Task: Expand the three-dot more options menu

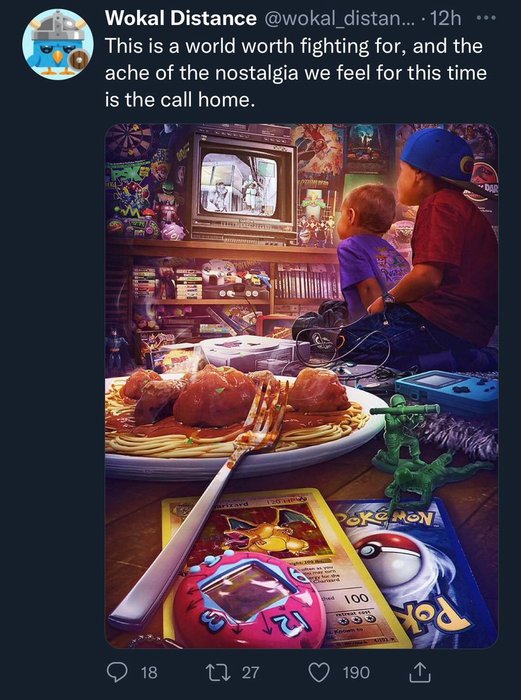Action: (486, 18)
